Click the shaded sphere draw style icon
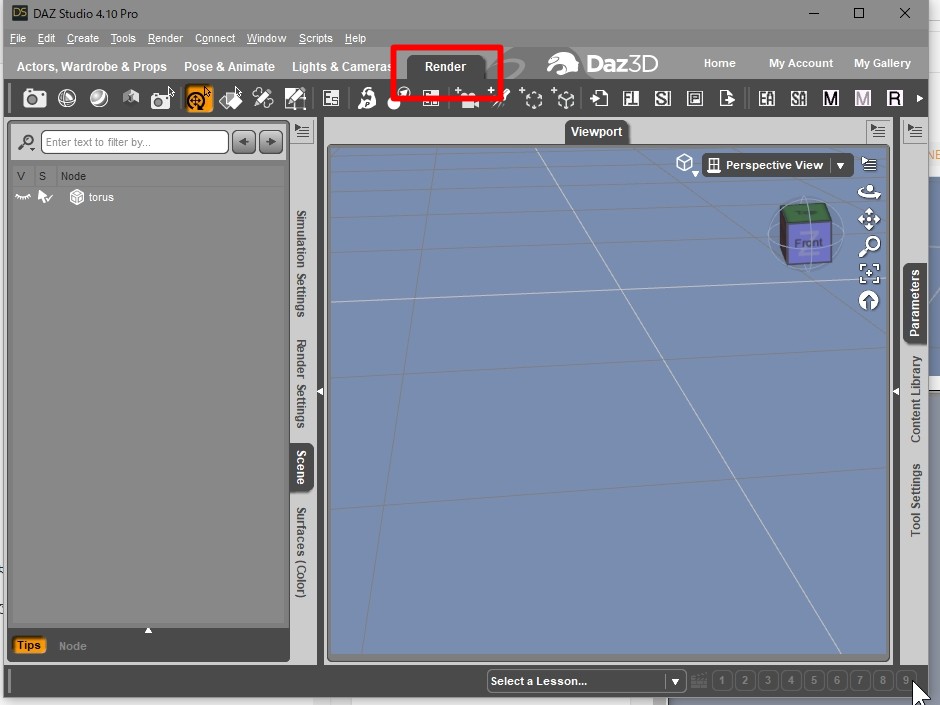The height and width of the screenshot is (705, 940). (99, 98)
